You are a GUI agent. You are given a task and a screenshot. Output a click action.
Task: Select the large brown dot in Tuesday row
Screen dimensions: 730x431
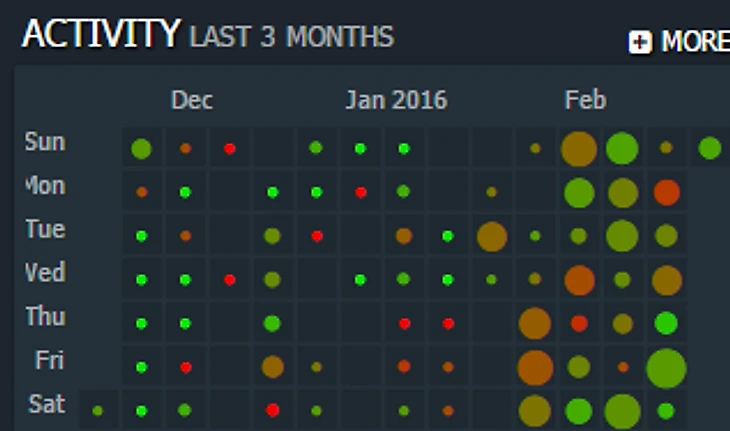pyautogui.click(x=492, y=236)
